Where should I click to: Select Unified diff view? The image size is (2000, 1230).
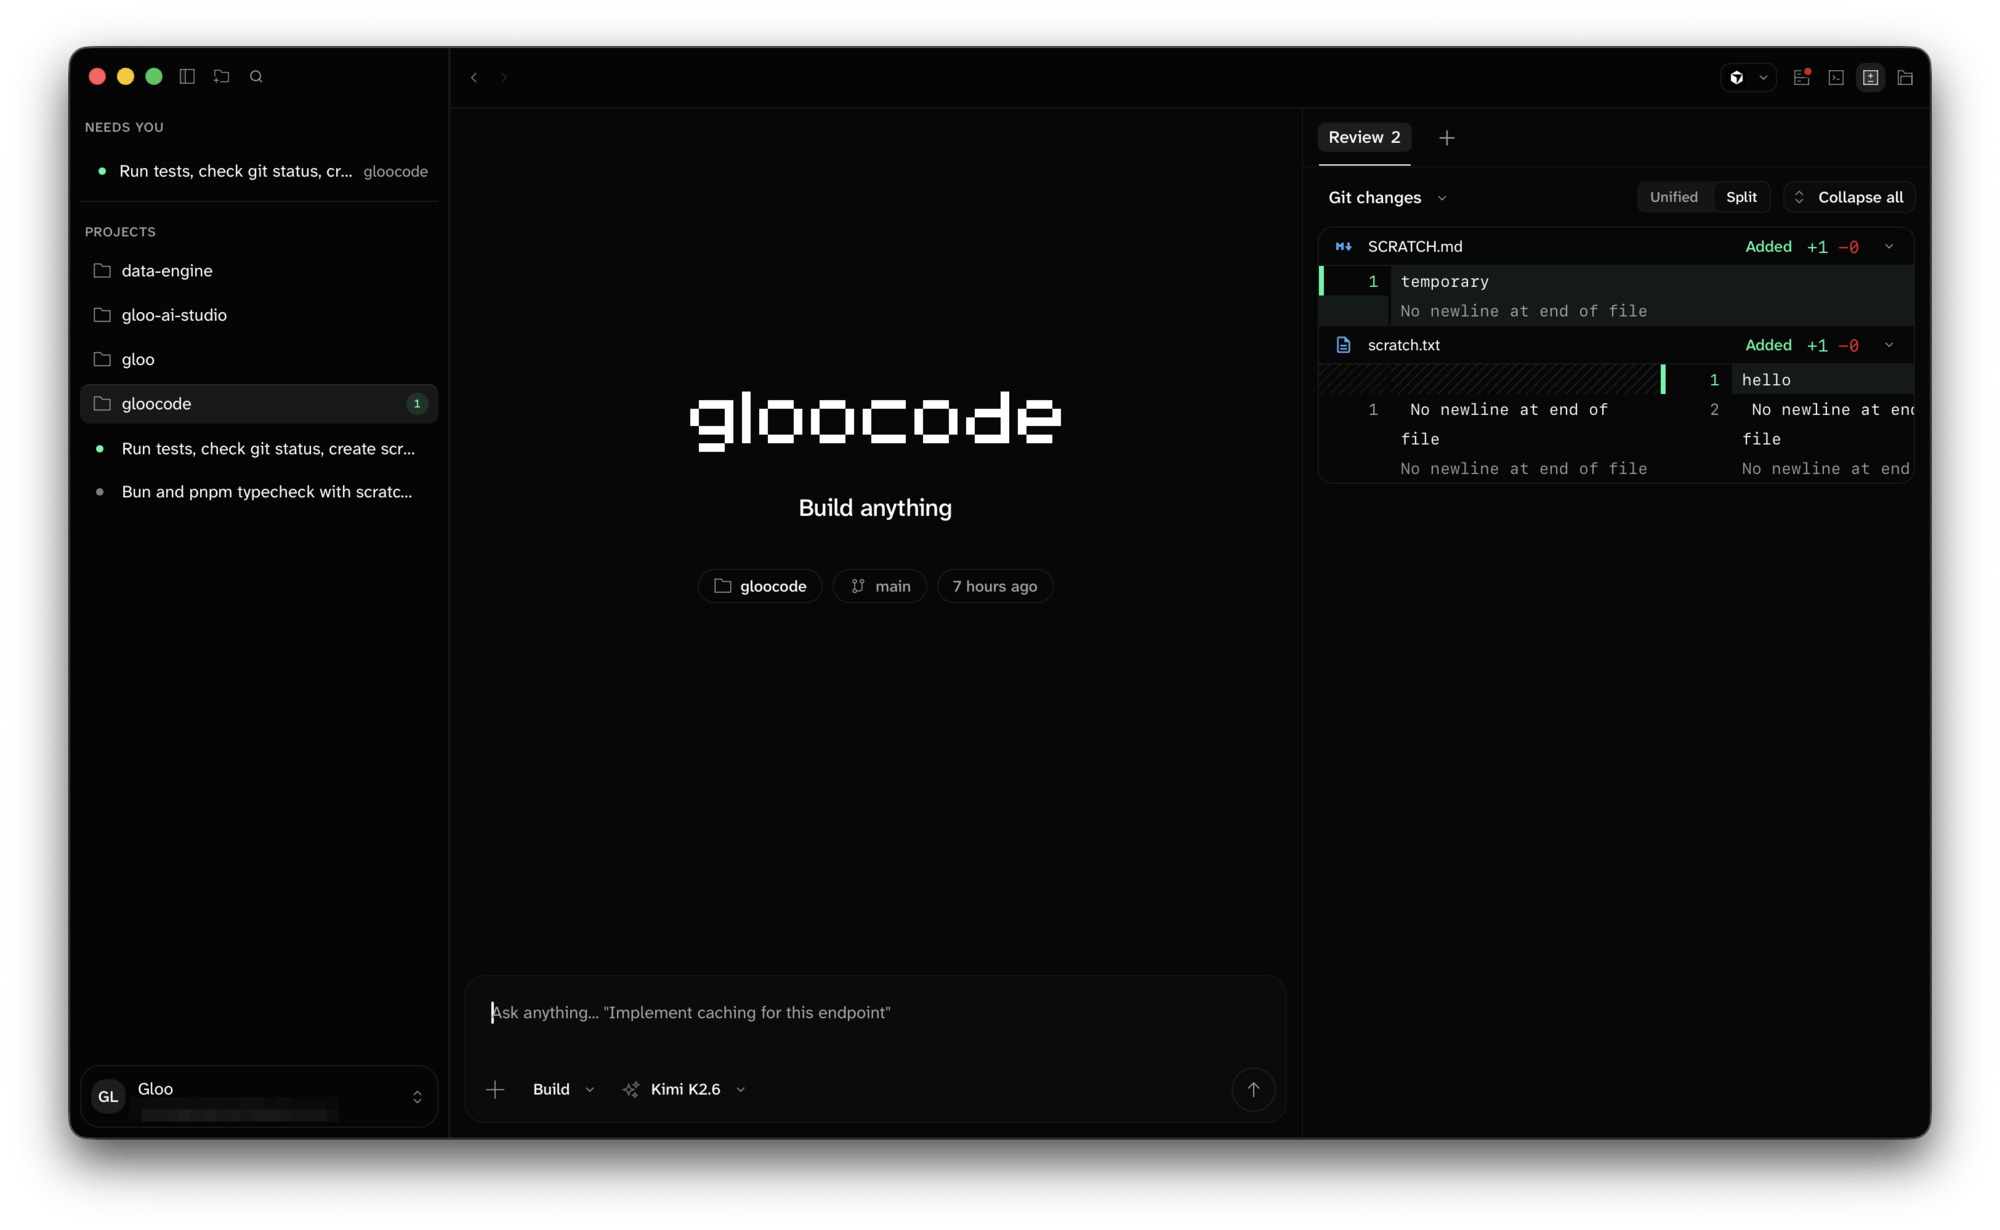1673,197
